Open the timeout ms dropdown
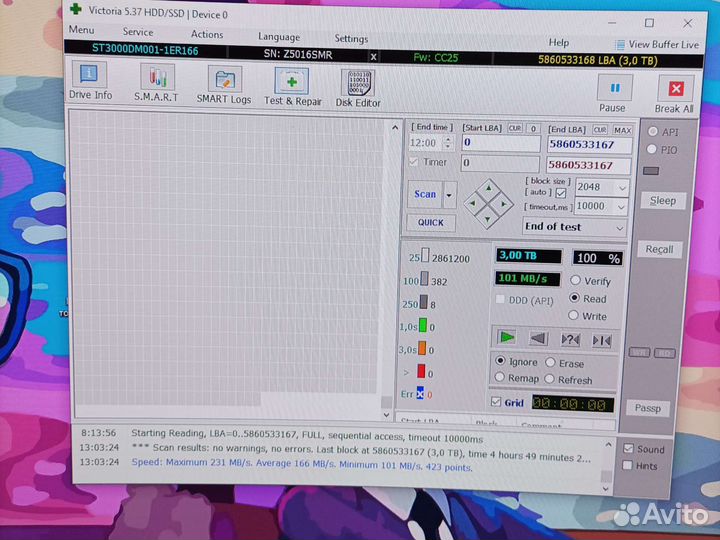Screen dimensions: 720x540 point(622,206)
